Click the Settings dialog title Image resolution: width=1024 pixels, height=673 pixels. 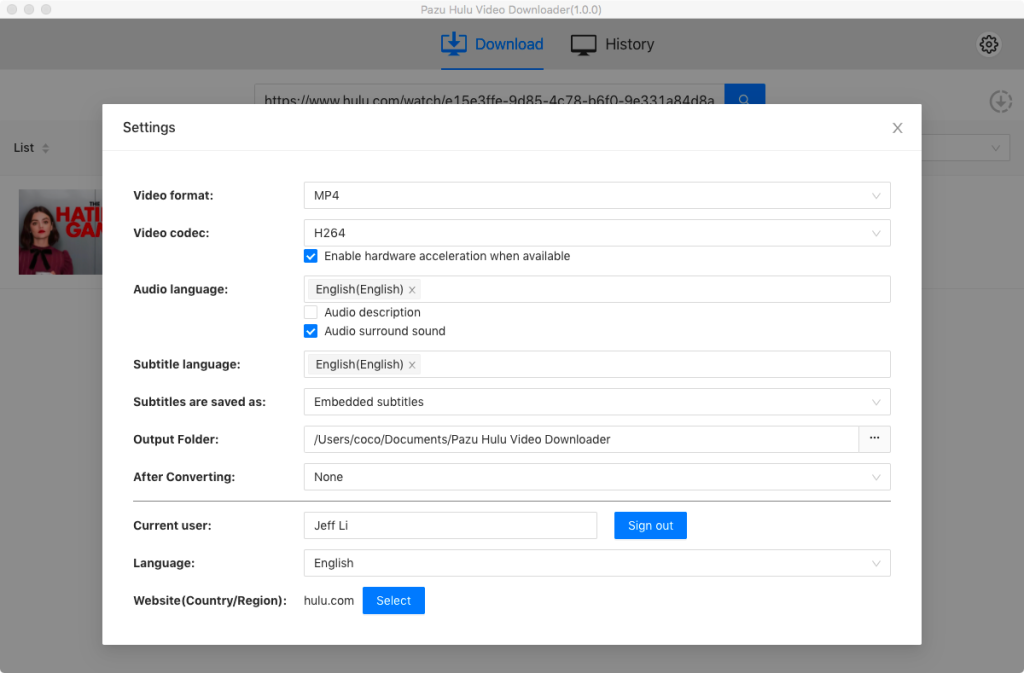[149, 127]
